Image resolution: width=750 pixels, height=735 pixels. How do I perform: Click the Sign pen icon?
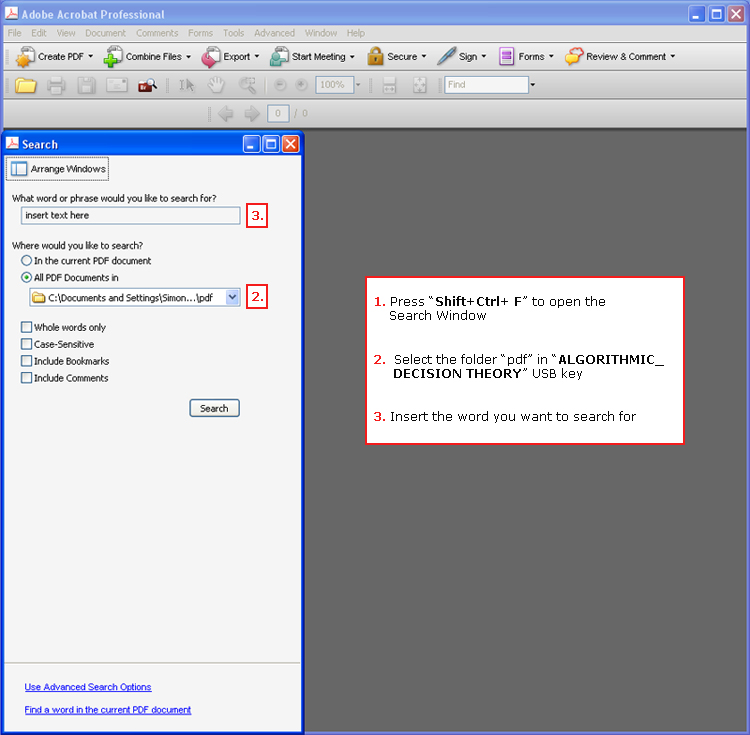coord(446,56)
